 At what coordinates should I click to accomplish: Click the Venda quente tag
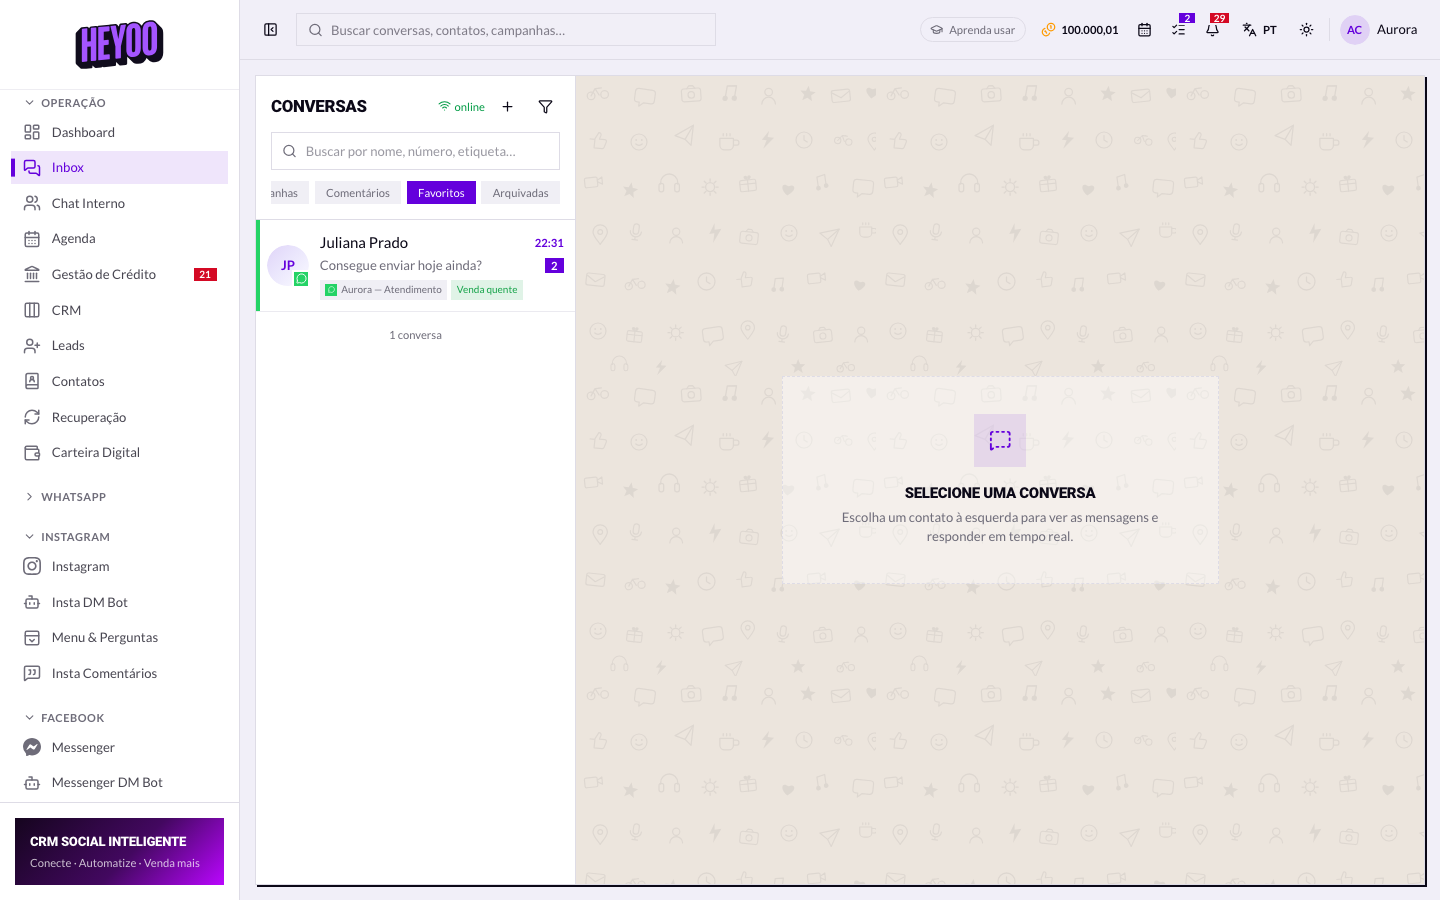(x=487, y=290)
